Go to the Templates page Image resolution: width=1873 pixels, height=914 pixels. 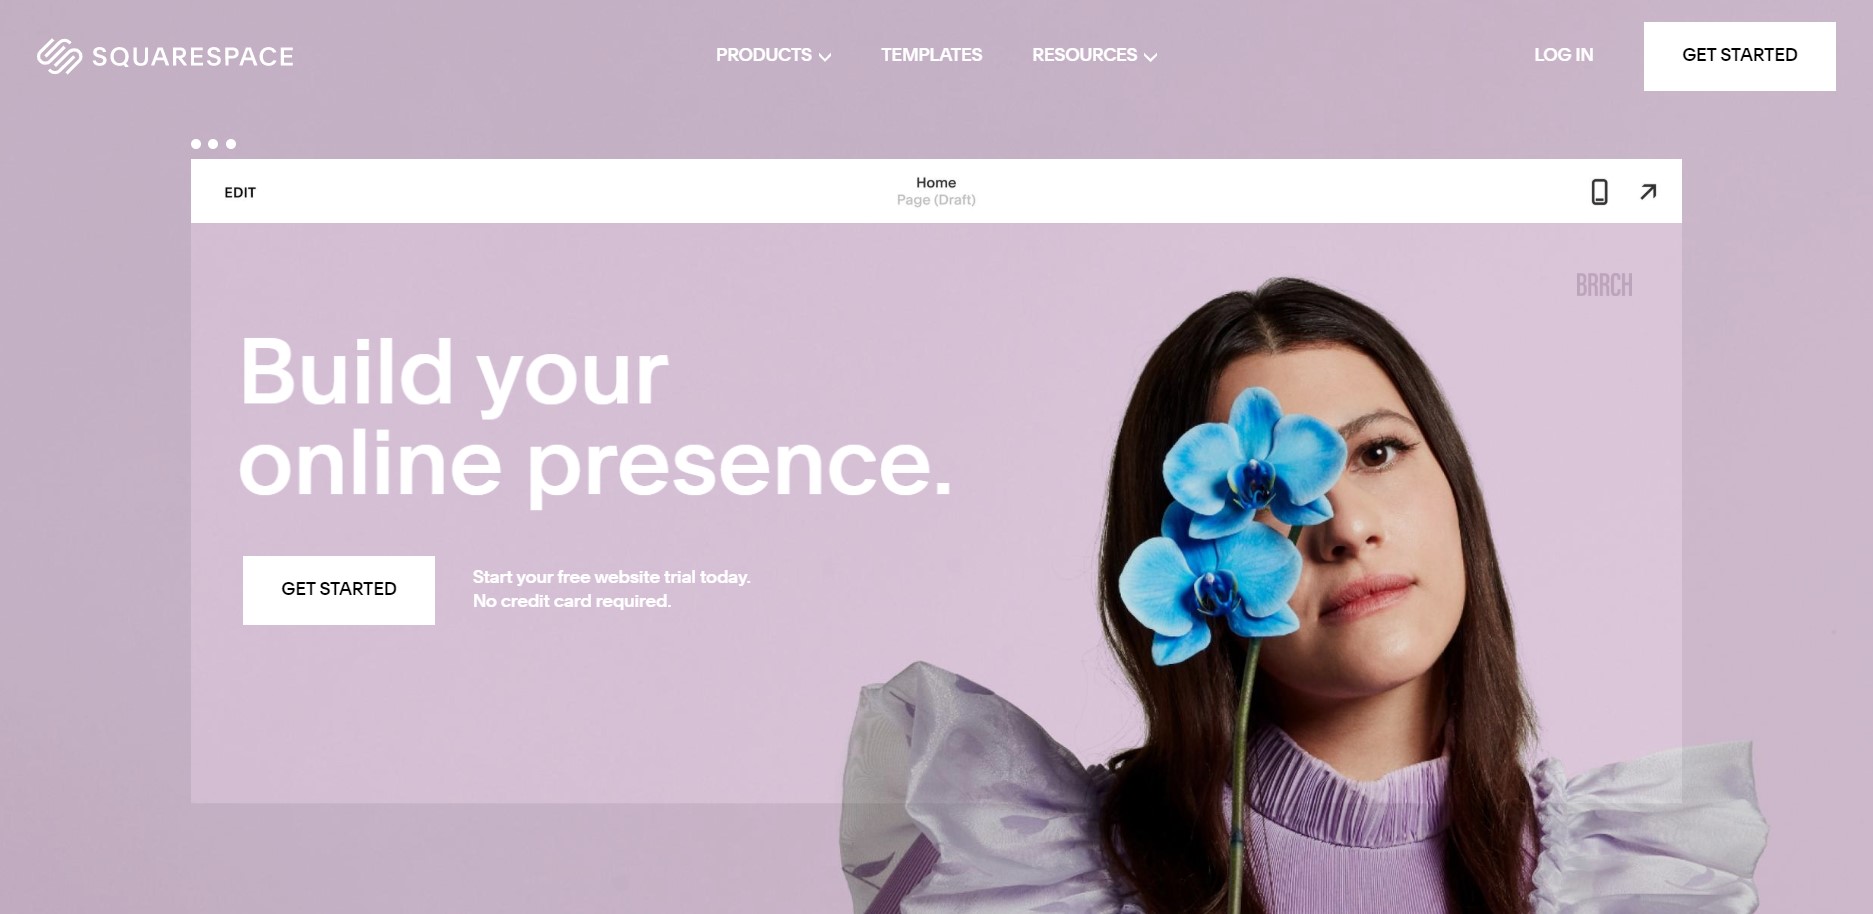click(x=931, y=55)
